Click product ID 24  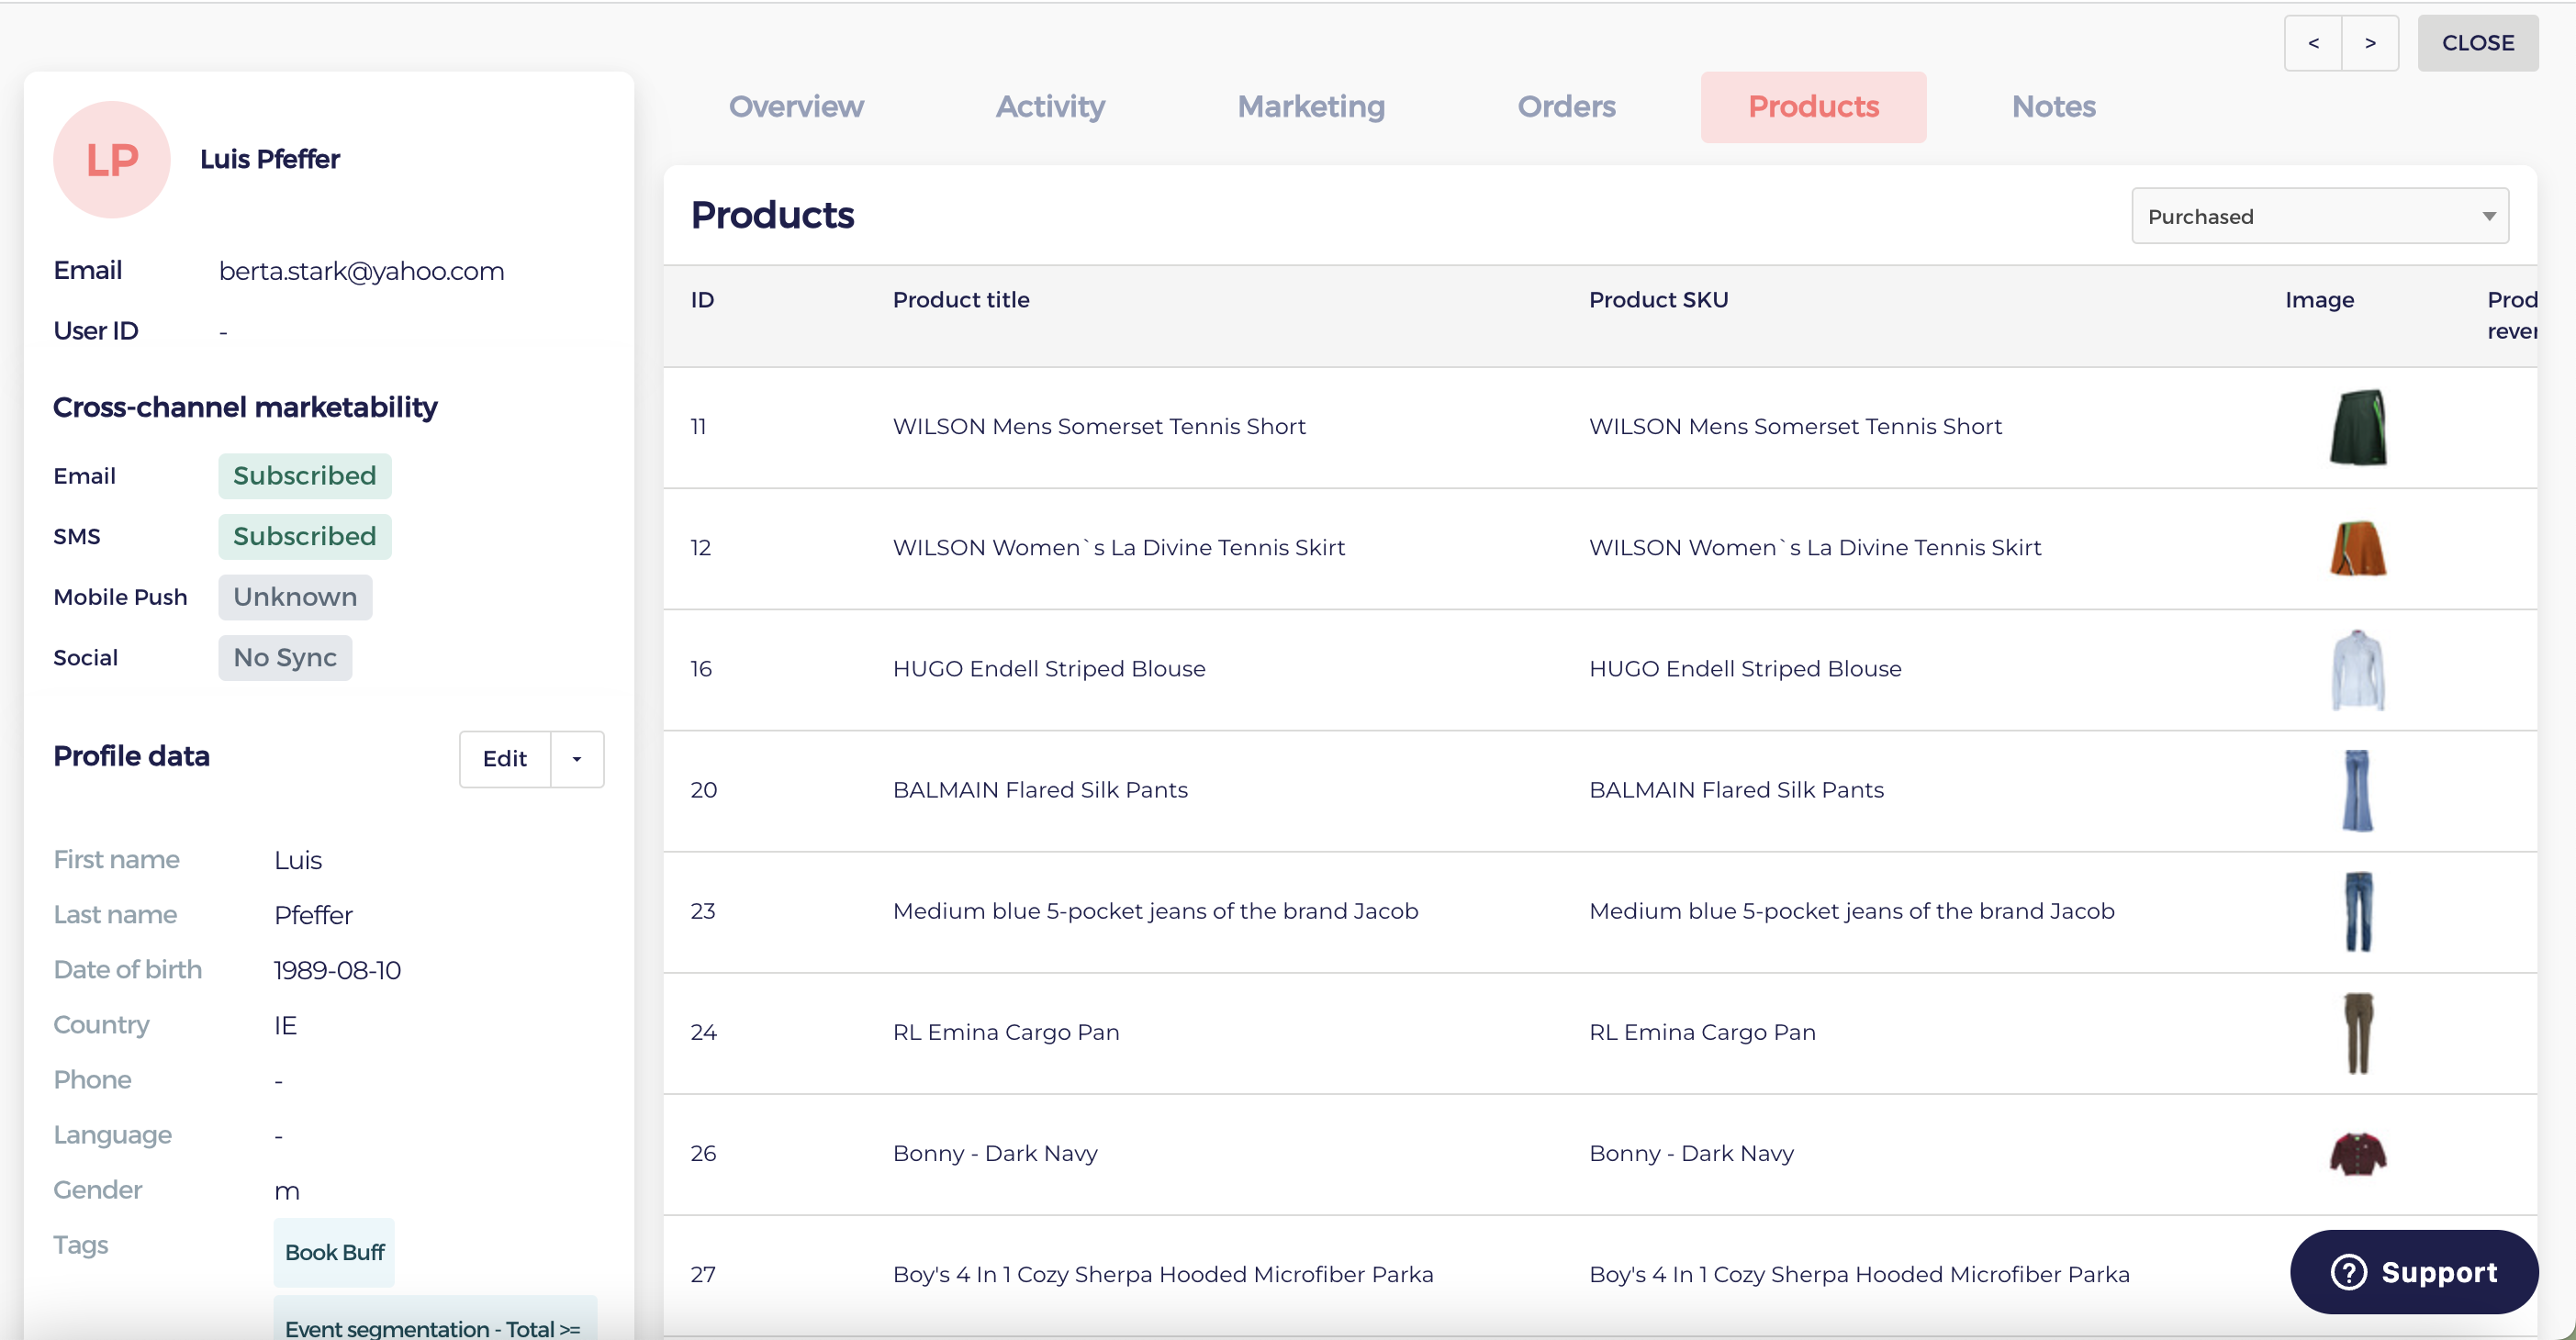tap(703, 1032)
